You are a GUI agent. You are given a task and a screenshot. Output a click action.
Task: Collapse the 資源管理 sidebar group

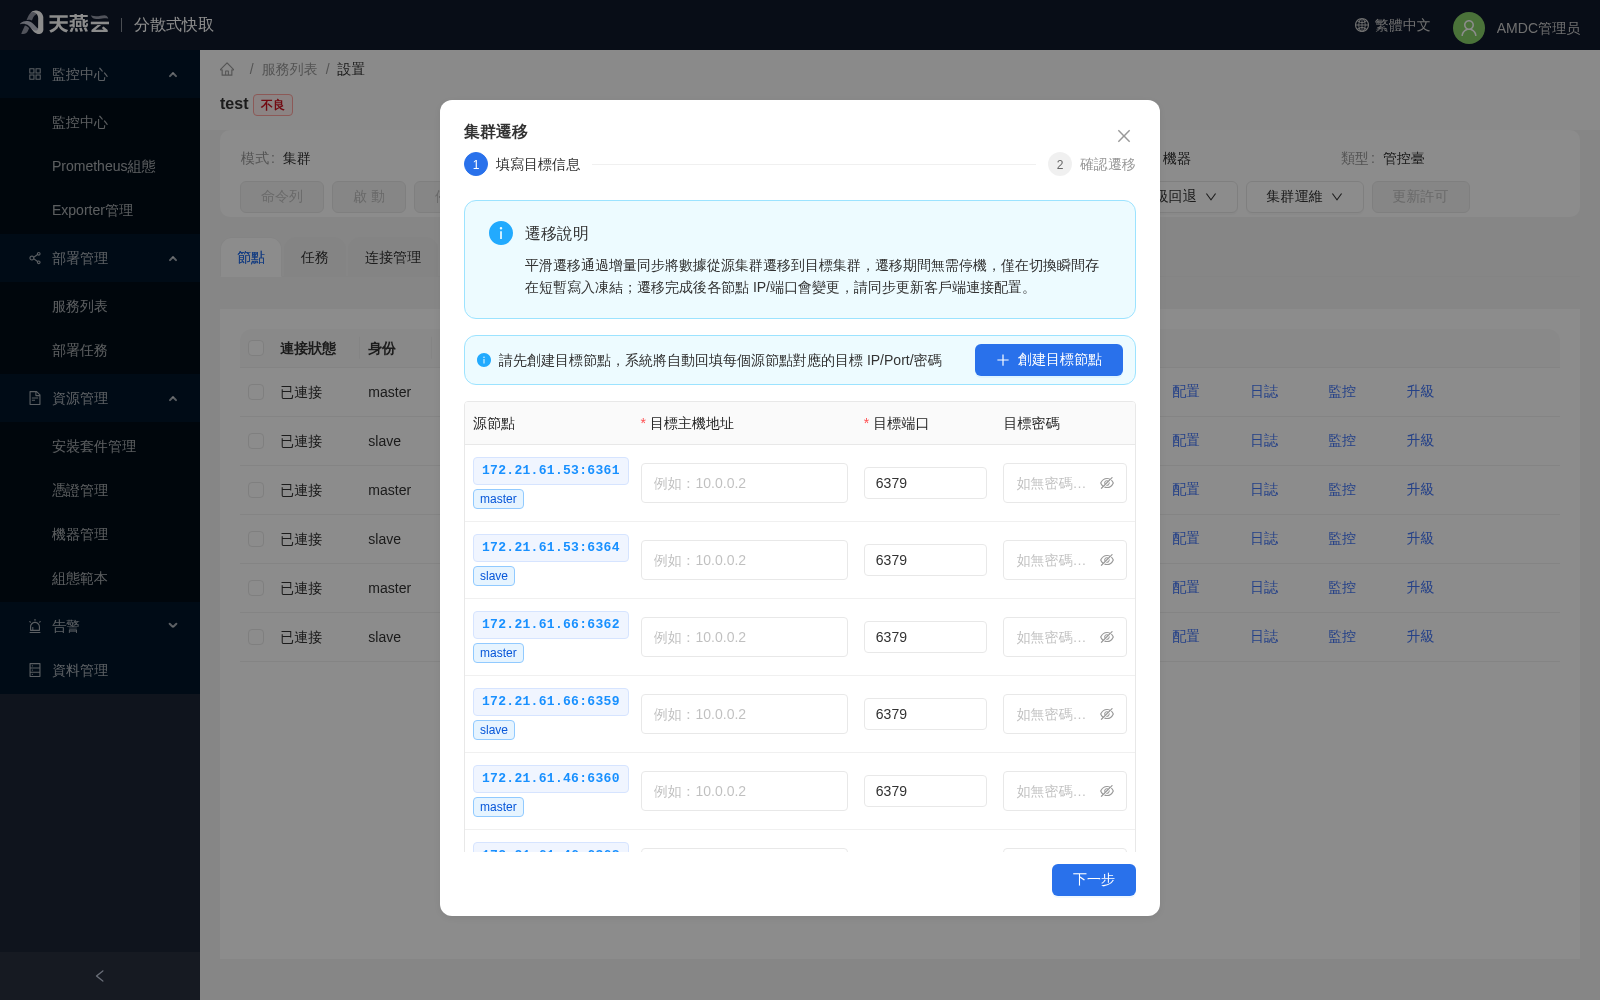tap(173, 398)
